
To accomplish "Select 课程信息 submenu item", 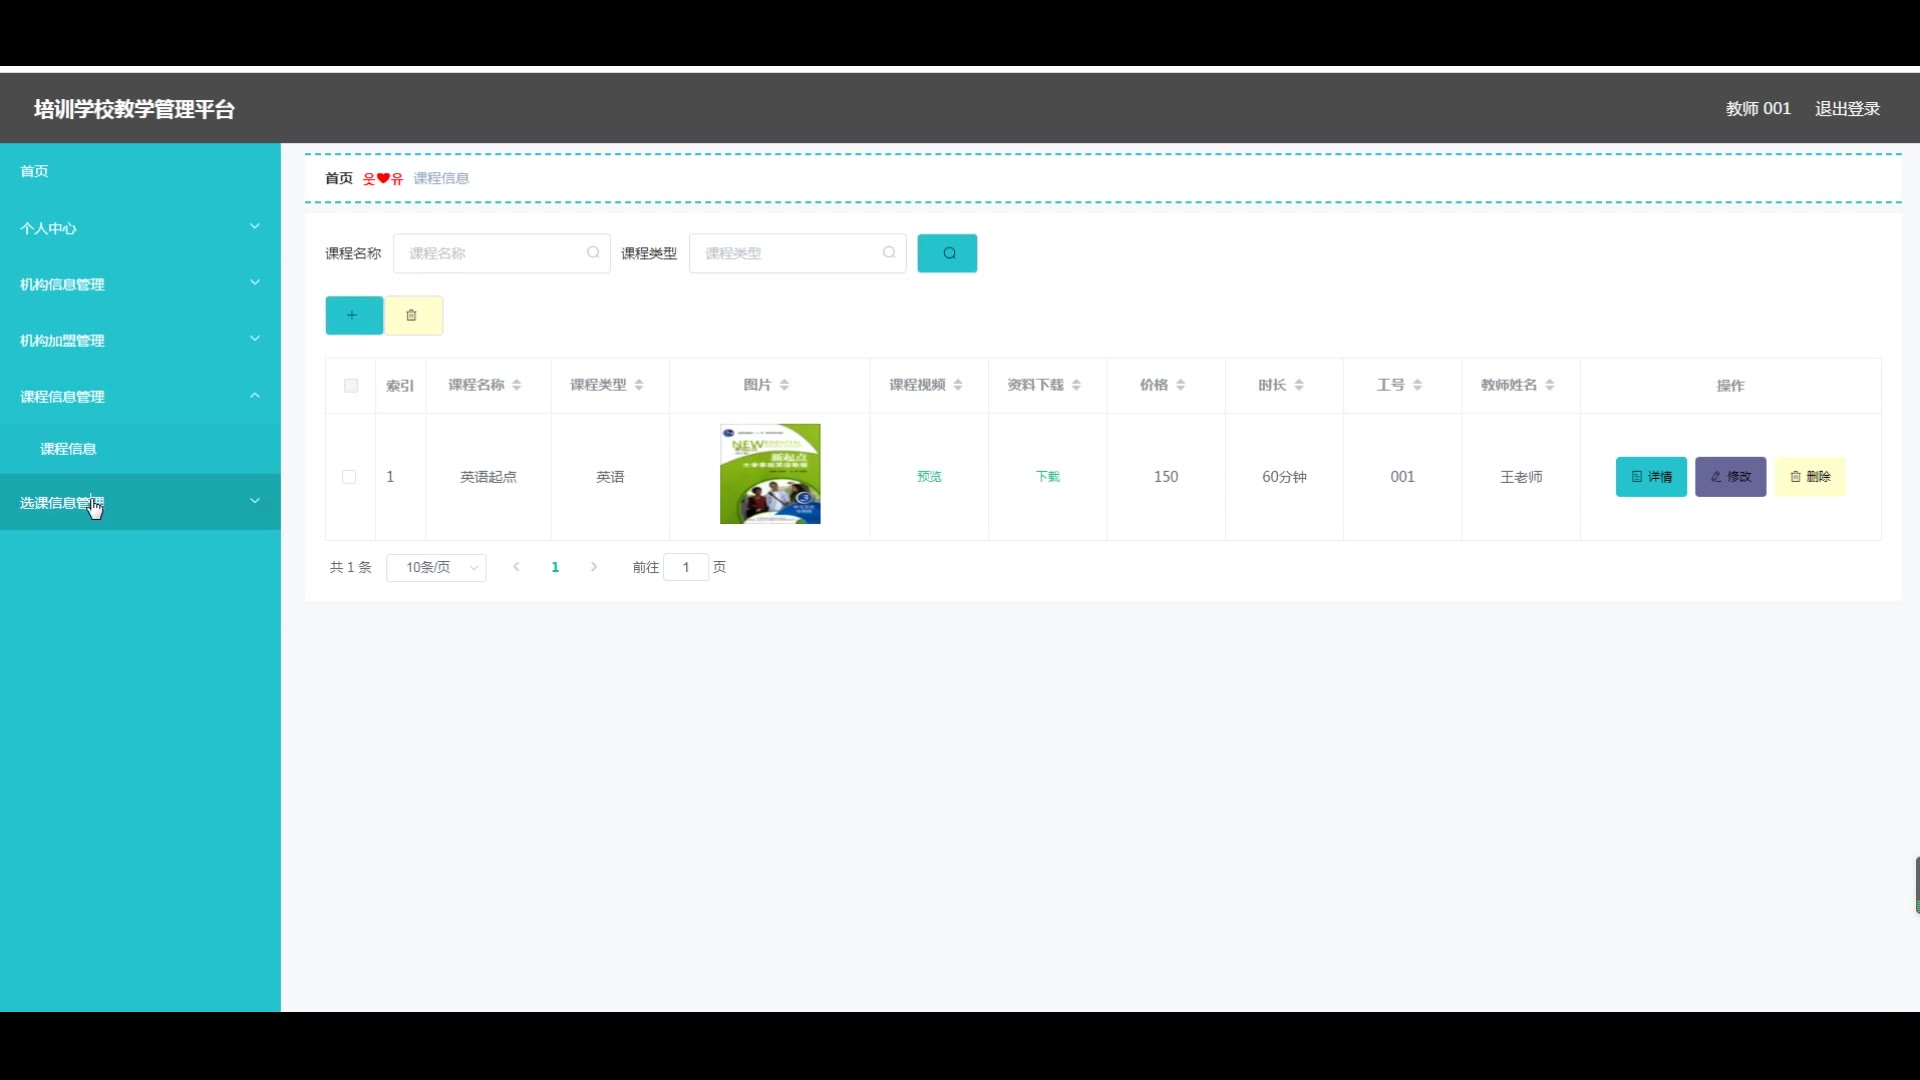I will [x=140, y=449].
